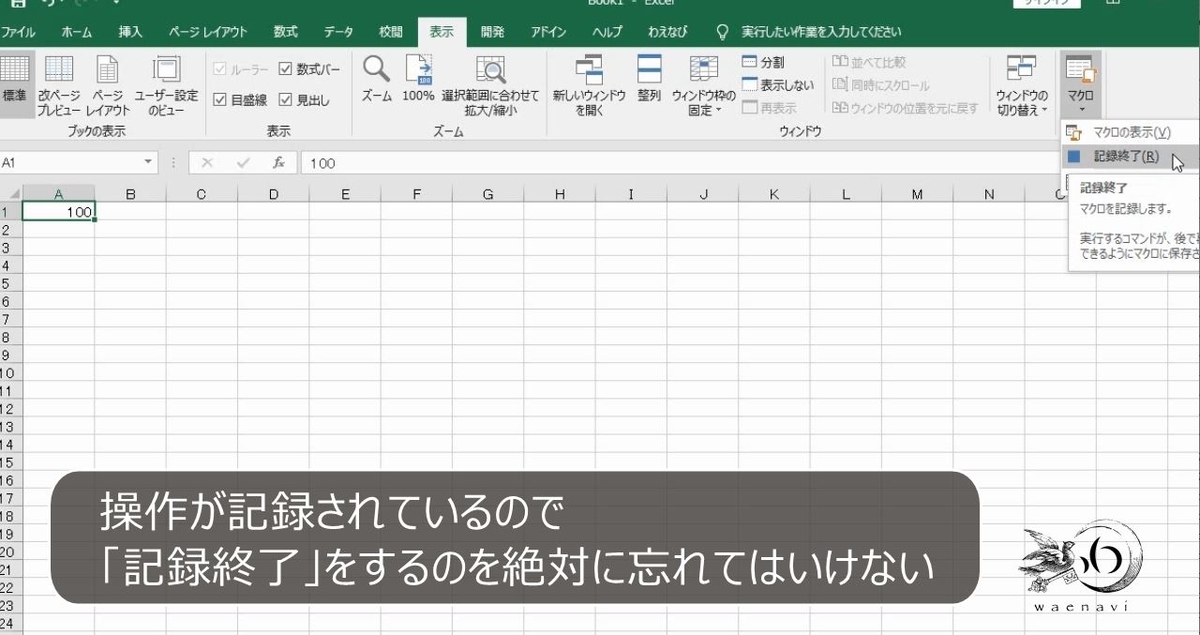Switch to the データ tab
The height and width of the screenshot is (635, 1200).
pyautogui.click(x=338, y=32)
